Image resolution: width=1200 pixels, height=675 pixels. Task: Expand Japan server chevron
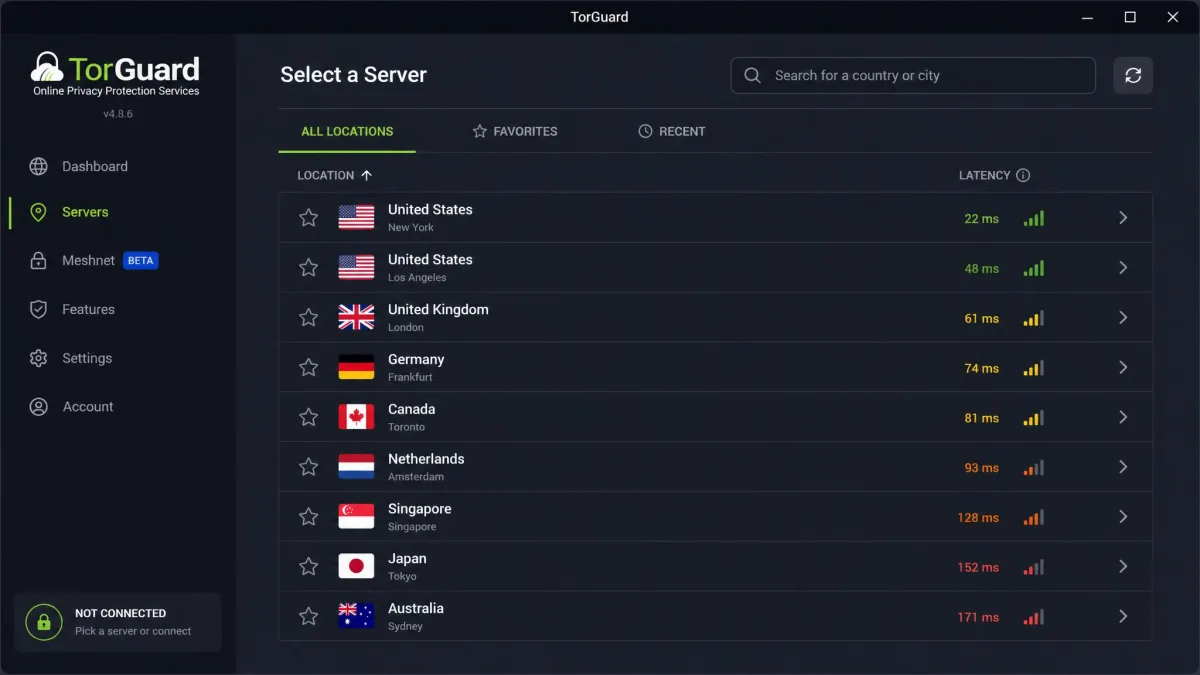pyautogui.click(x=1123, y=567)
